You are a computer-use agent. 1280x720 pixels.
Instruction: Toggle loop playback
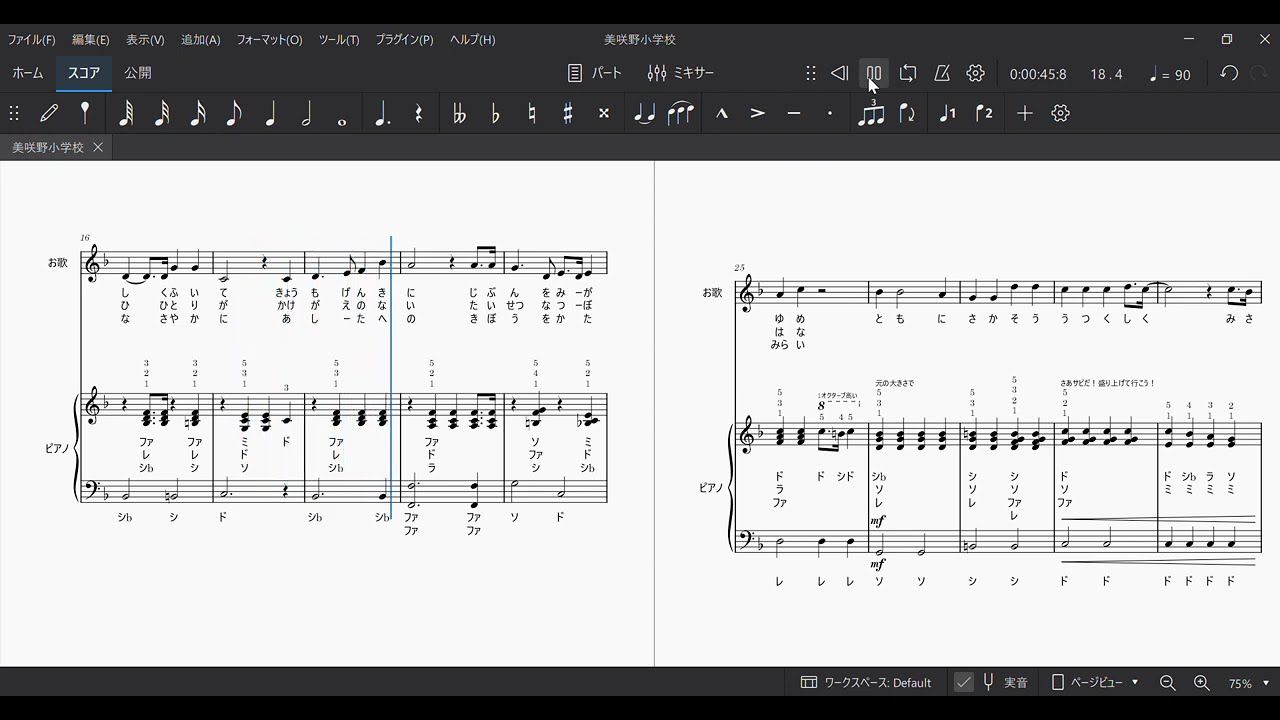(x=908, y=73)
